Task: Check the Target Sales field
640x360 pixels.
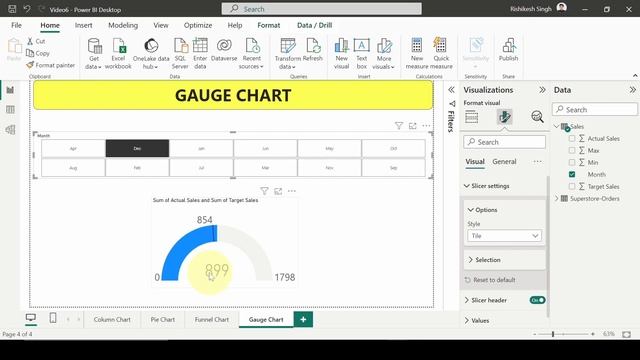Action: click(x=572, y=186)
